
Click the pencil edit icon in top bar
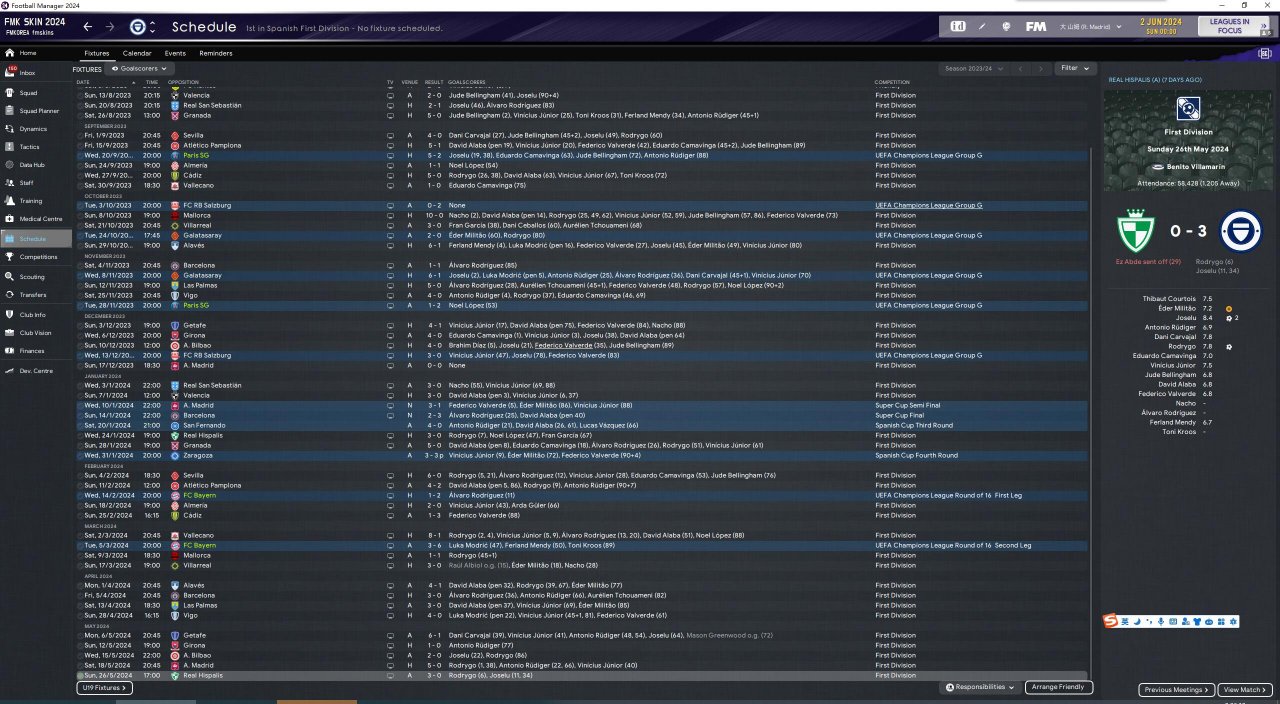tap(982, 26)
